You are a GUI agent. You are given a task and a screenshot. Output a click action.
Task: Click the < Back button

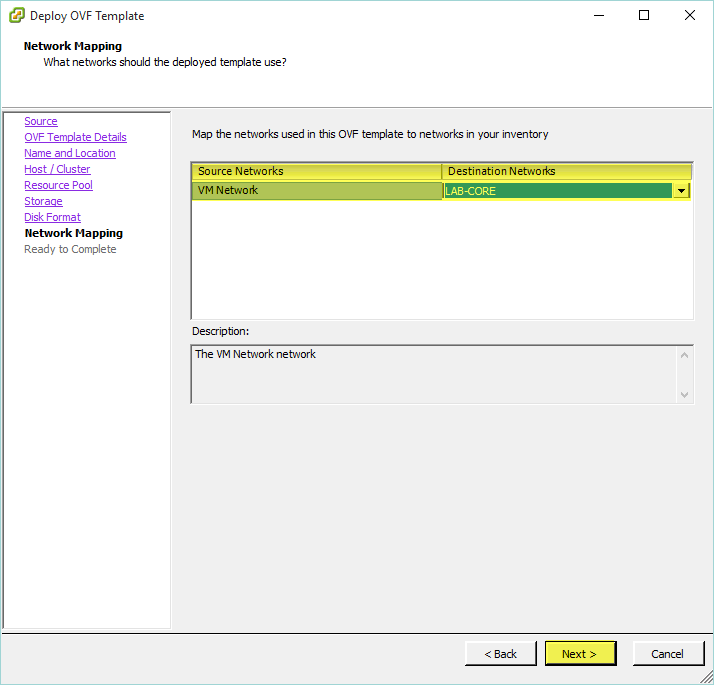(x=501, y=654)
